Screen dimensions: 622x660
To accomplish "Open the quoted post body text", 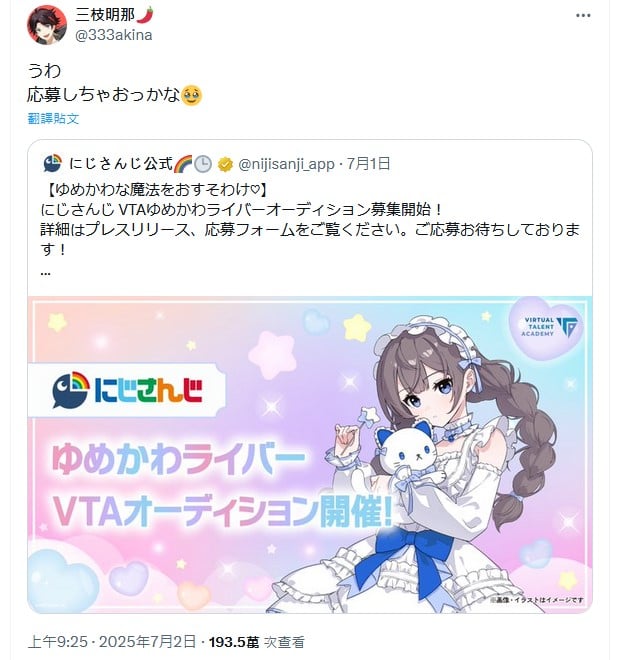I will point(310,220).
